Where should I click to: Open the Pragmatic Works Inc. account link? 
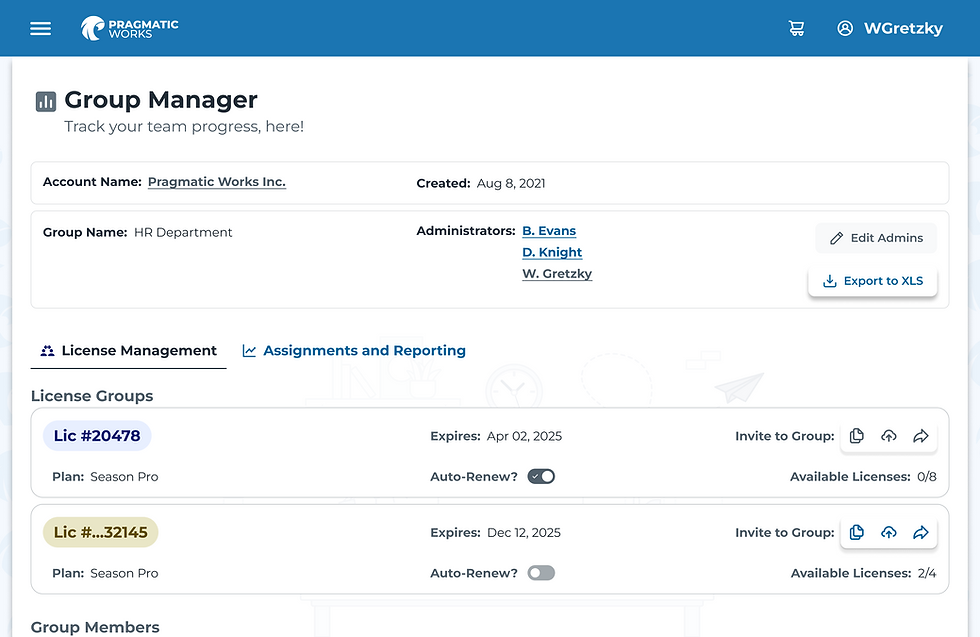pos(216,182)
